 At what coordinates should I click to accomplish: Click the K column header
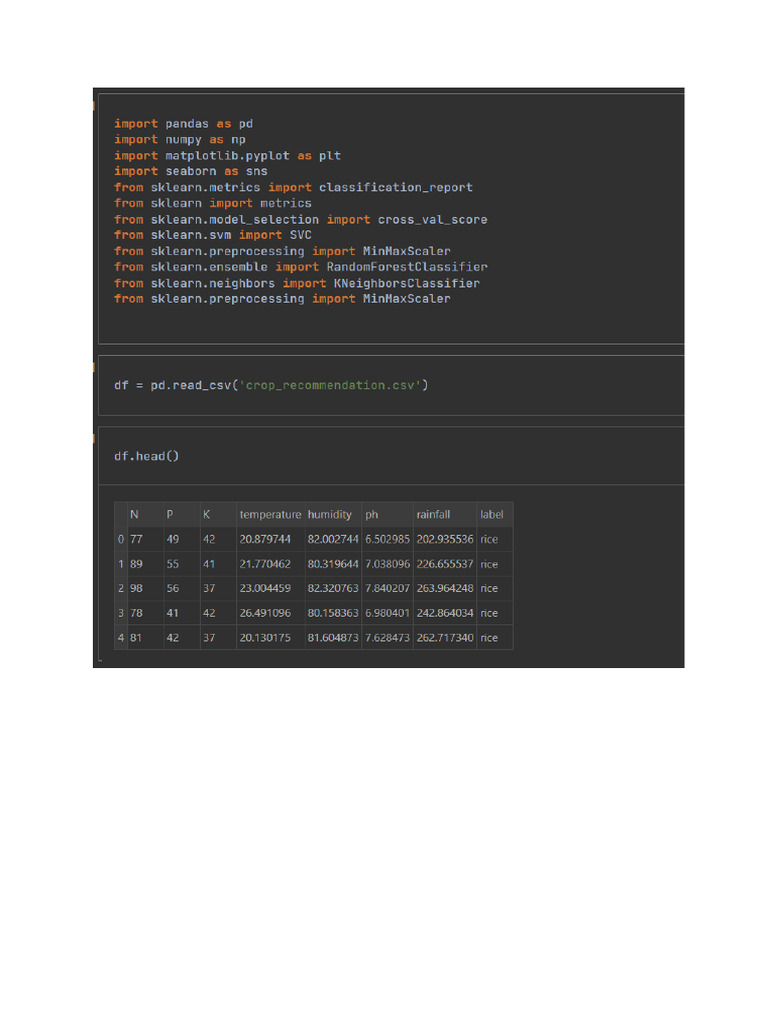click(206, 514)
